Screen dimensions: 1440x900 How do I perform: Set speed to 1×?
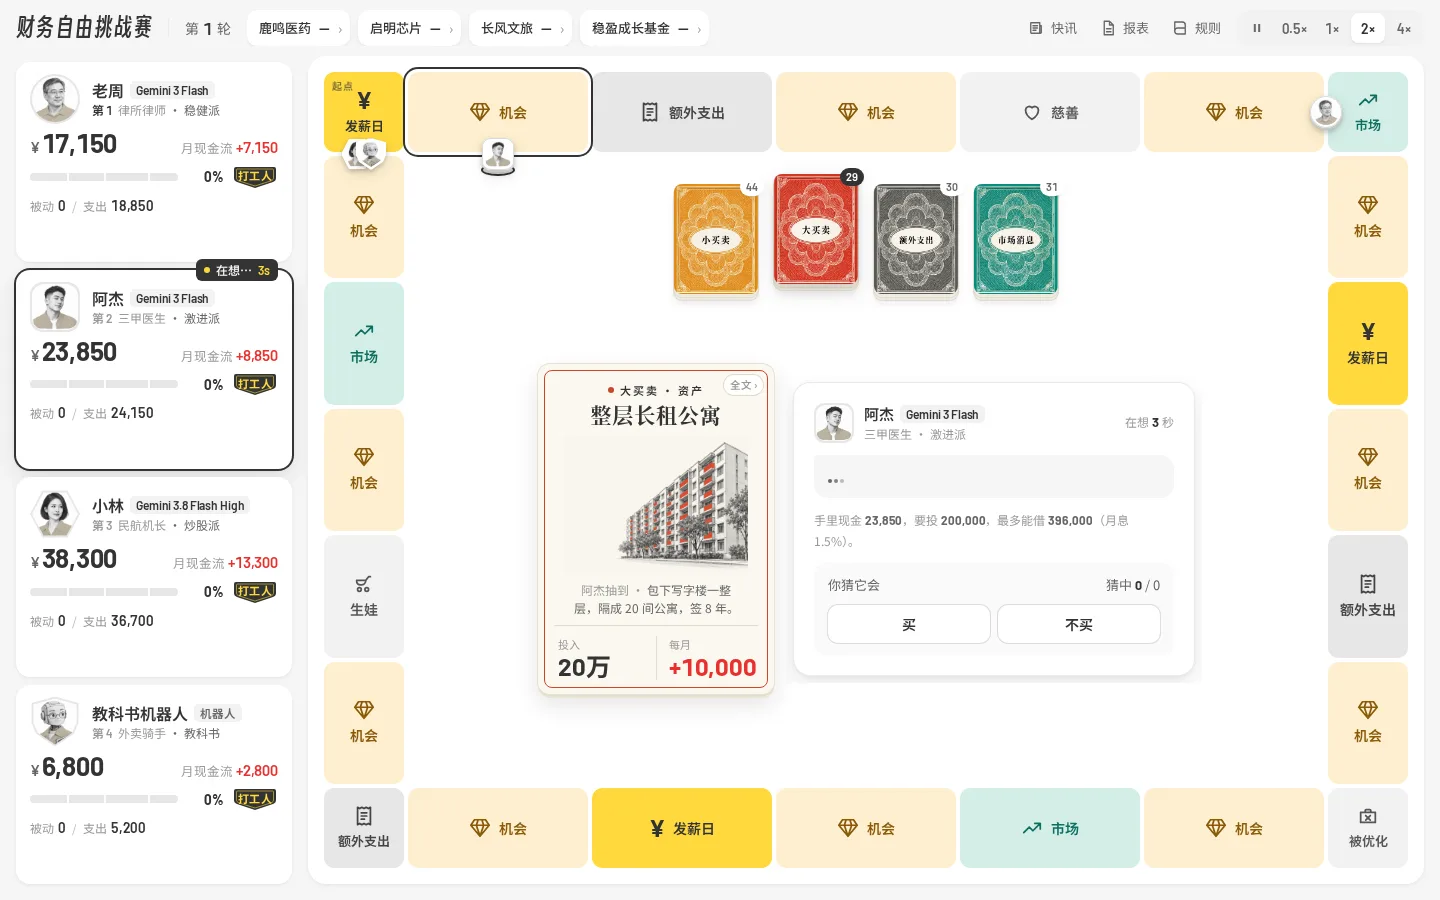click(1332, 28)
